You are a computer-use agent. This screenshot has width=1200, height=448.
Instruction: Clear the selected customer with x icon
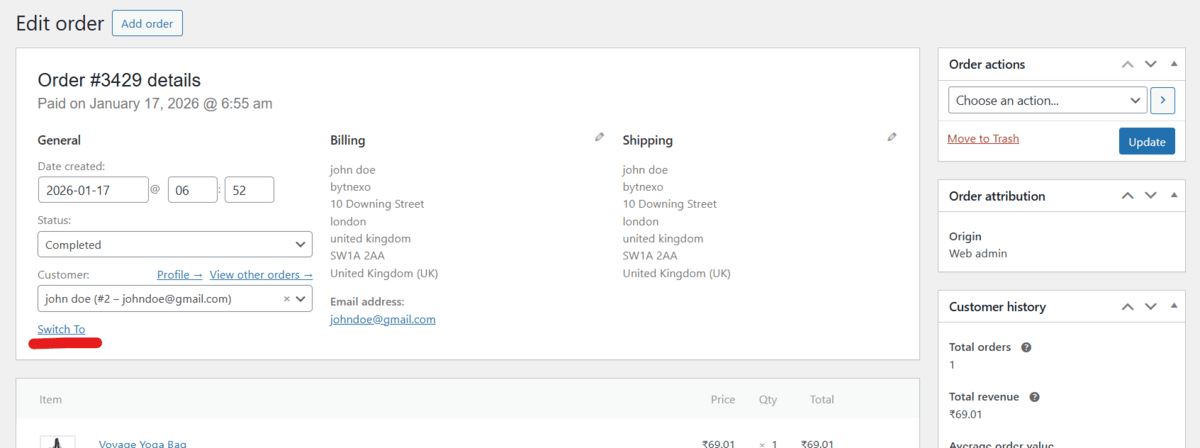point(286,299)
